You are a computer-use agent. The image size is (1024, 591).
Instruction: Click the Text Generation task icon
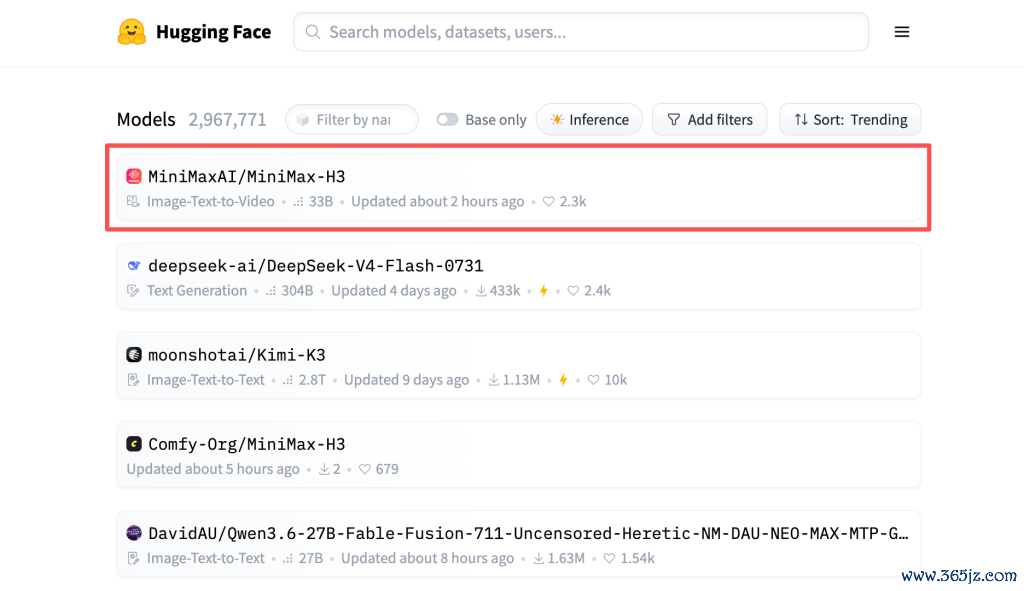click(x=133, y=291)
